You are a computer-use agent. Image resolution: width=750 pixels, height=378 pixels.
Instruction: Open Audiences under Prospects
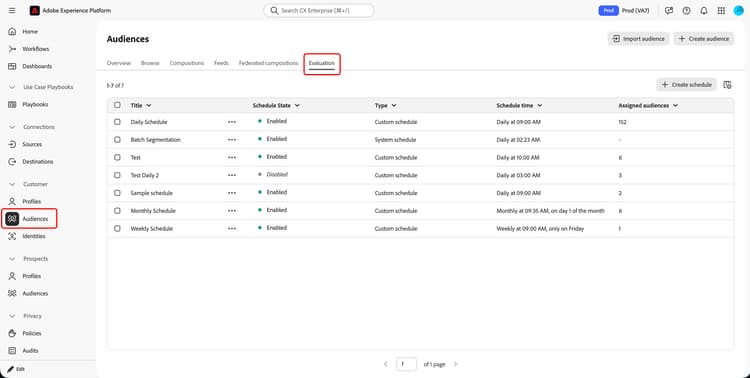click(35, 293)
